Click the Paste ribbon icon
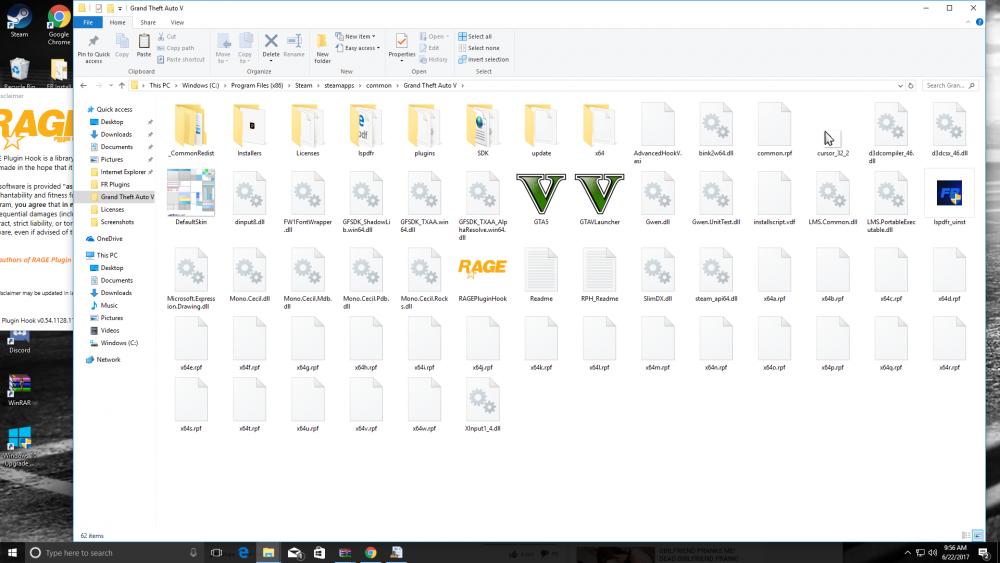Screen dimensions: 1000x563 coord(144,46)
